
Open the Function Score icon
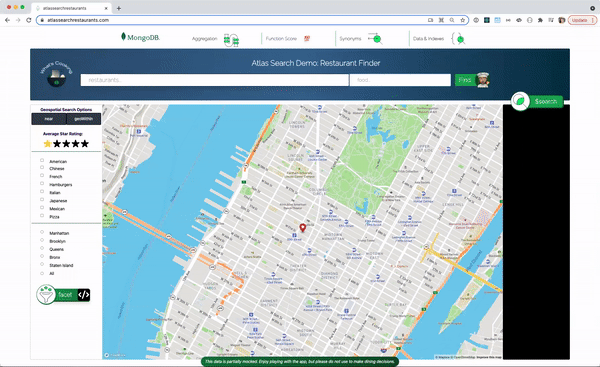click(307, 38)
